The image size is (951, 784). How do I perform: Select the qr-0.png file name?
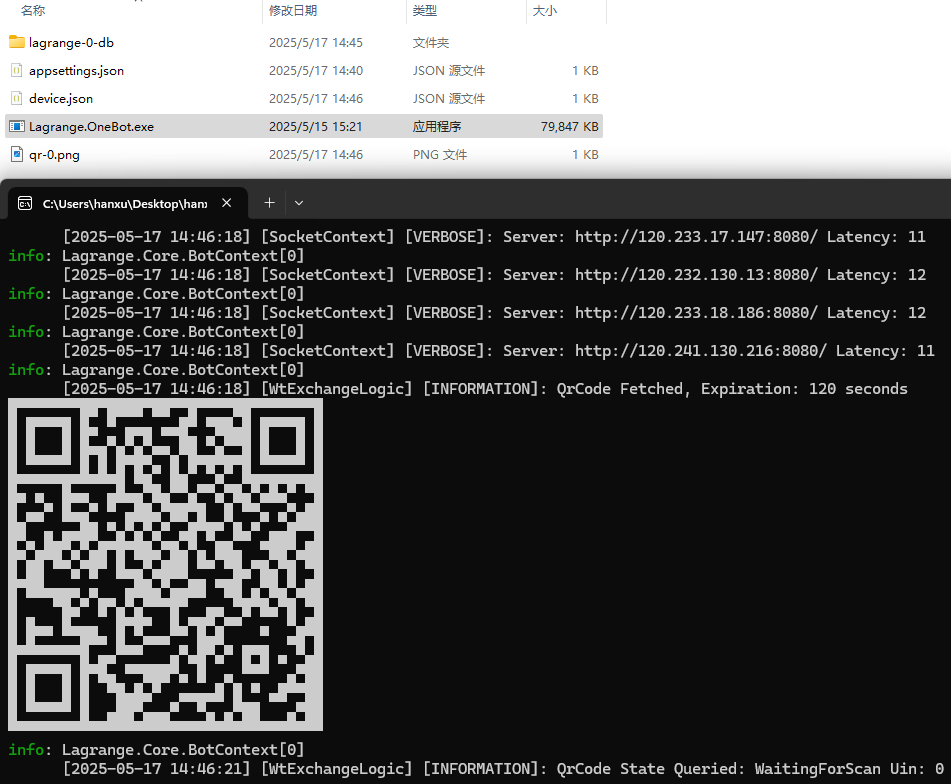tap(56, 154)
